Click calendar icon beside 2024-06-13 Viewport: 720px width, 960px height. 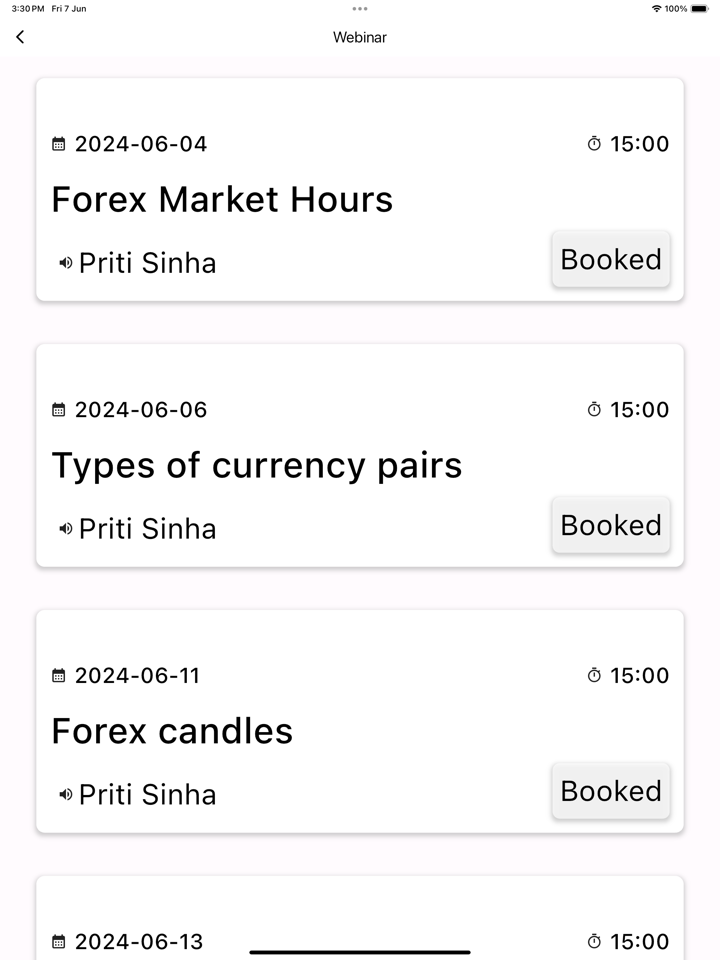(x=59, y=942)
